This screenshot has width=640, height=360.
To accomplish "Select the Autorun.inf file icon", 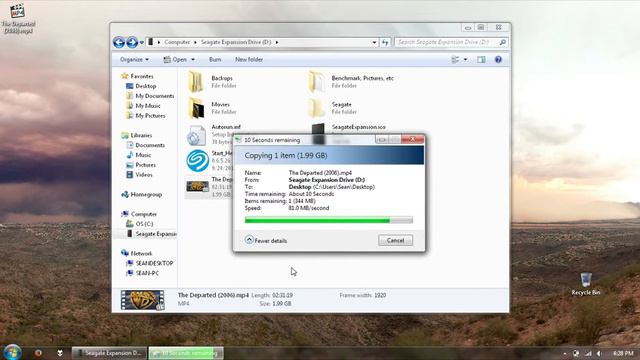I will [196, 135].
